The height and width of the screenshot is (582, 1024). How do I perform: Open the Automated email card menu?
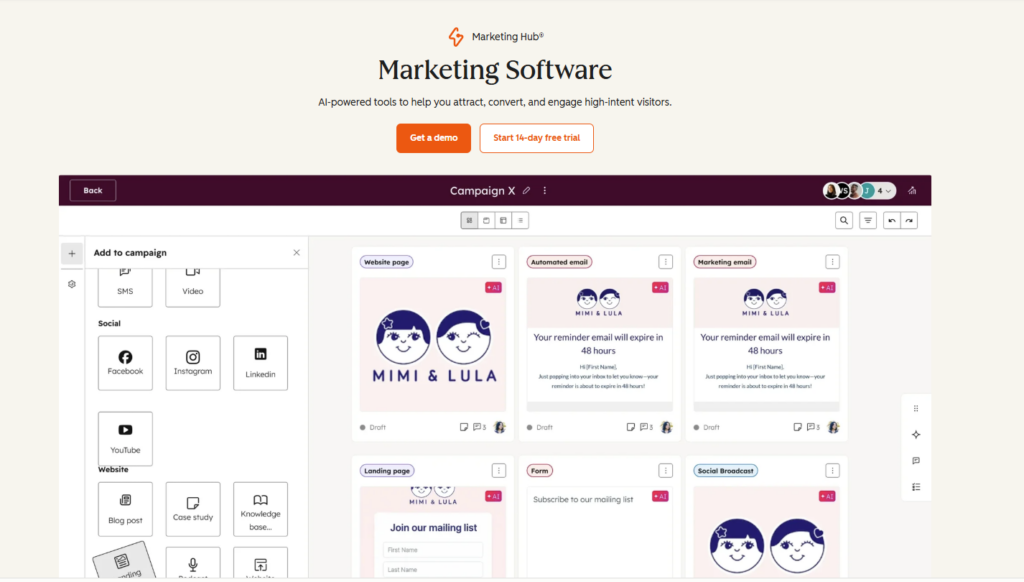pyautogui.click(x=666, y=261)
